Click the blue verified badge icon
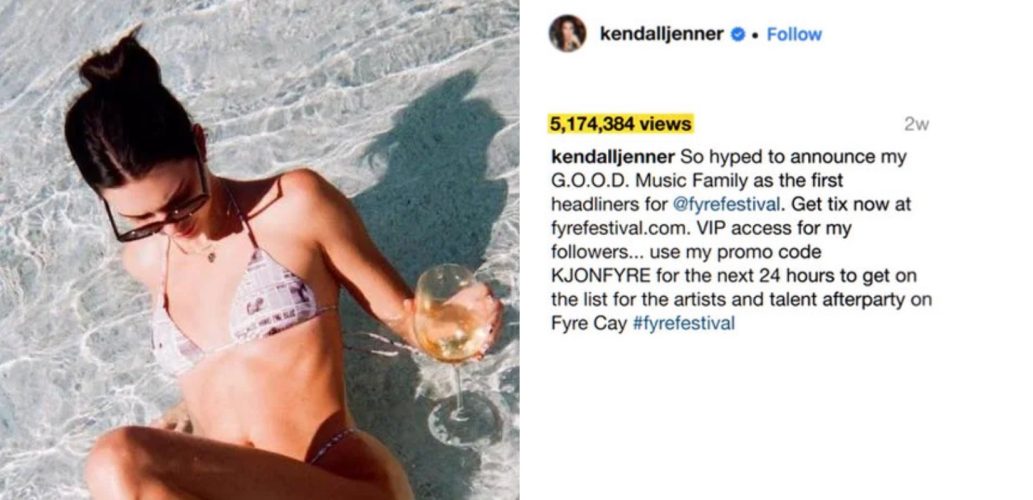 738,34
